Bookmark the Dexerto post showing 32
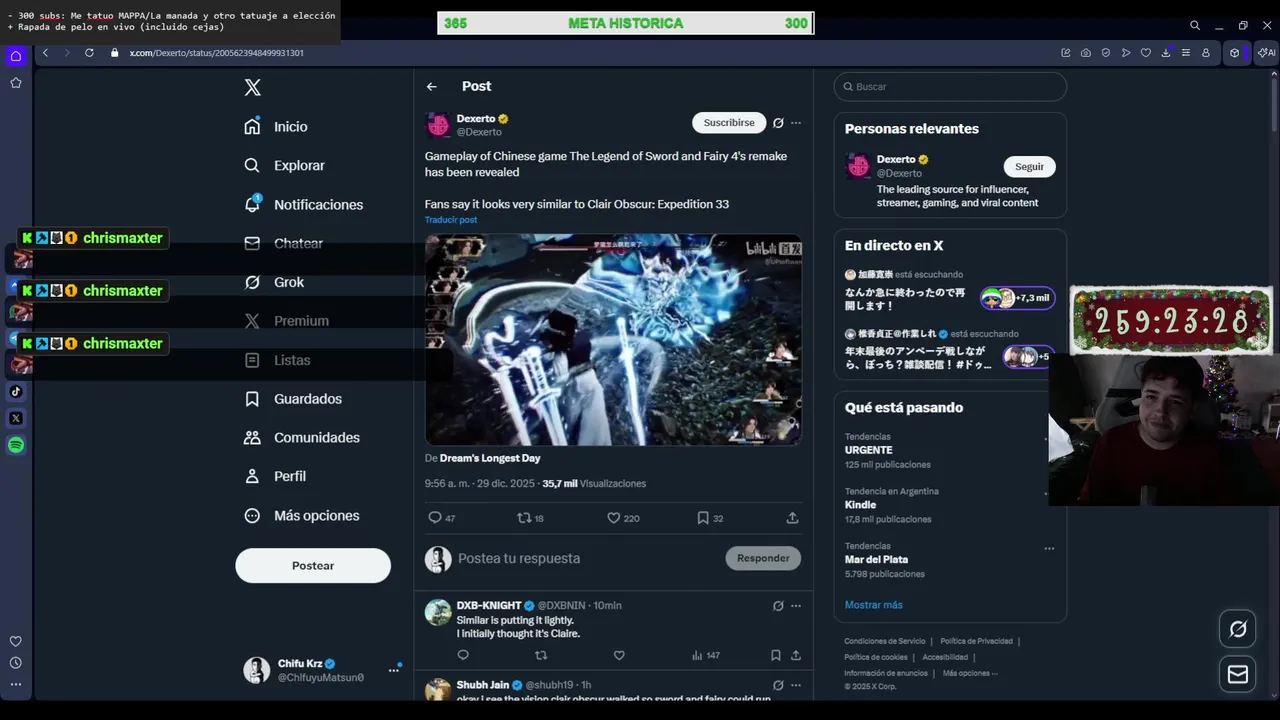The height and width of the screenshot is (720, 1280). click(710, 518)
